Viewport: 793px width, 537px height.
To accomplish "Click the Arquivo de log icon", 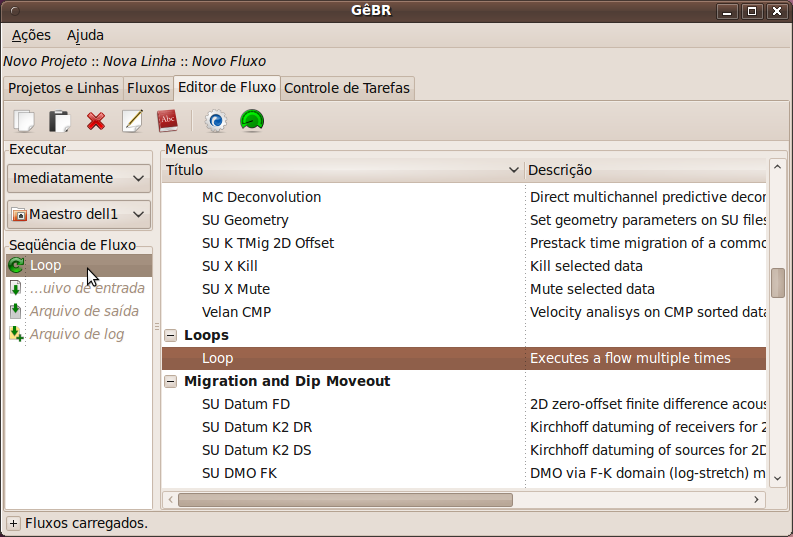I will (x=16, y=334).
